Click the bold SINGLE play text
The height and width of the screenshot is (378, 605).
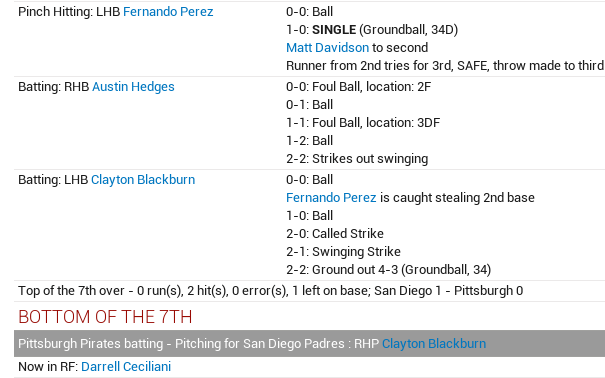pyautogui.click(x=334, y=30)
